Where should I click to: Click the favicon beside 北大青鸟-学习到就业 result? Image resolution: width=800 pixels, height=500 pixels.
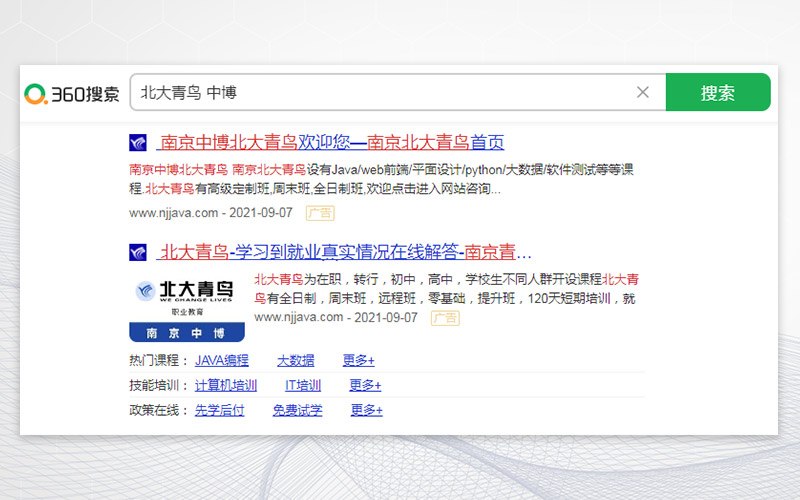(138, 252)
